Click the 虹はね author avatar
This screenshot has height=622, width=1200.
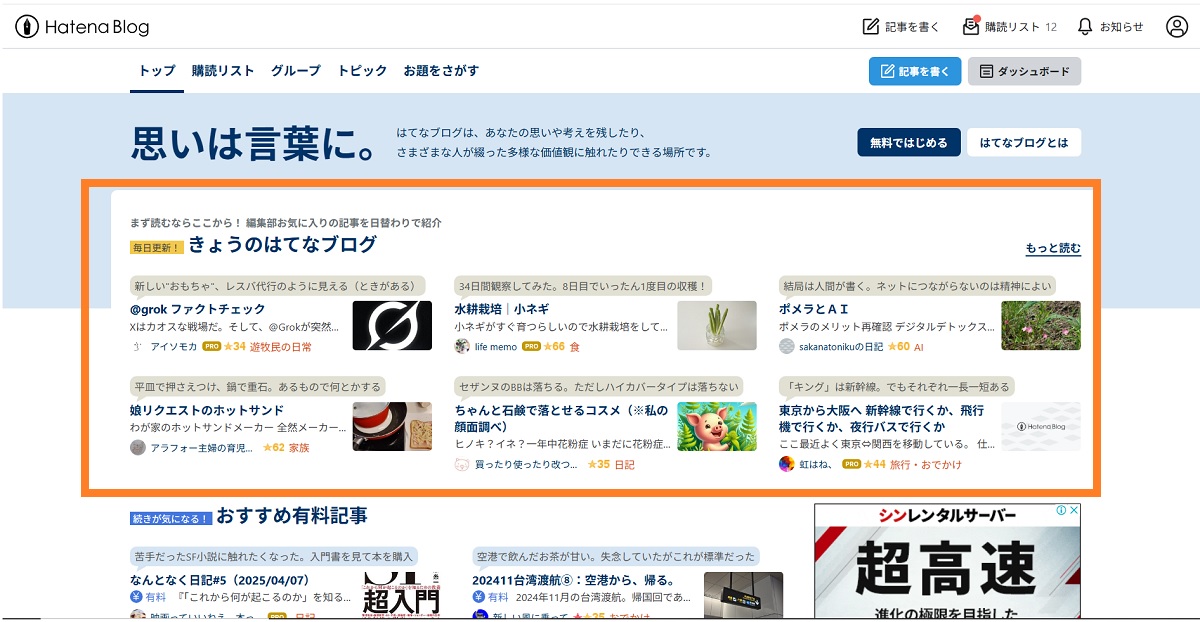pyautogui.click(x=787, y=465)
